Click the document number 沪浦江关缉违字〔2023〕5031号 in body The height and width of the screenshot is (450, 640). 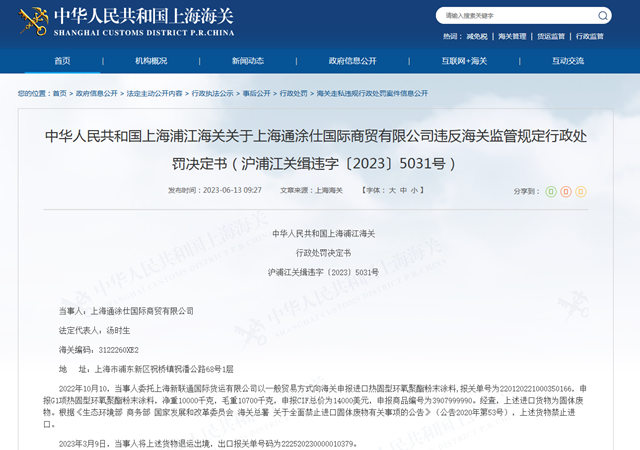(x=323, y=272)
